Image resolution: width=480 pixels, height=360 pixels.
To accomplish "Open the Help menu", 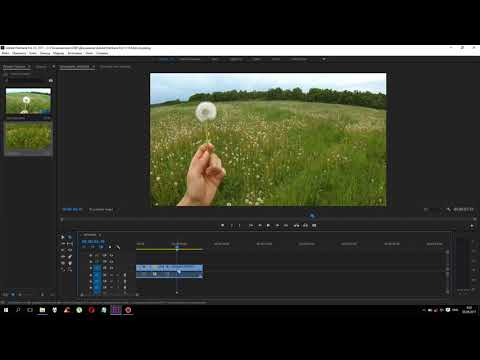I will (102, 53).
